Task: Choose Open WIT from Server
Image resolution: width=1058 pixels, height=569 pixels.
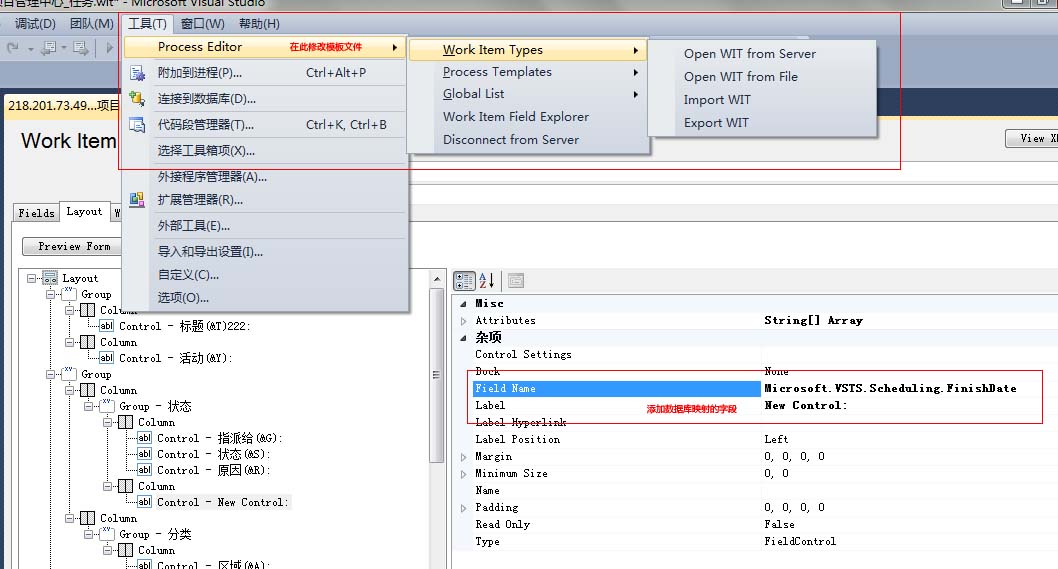Action: pos(749,54)
